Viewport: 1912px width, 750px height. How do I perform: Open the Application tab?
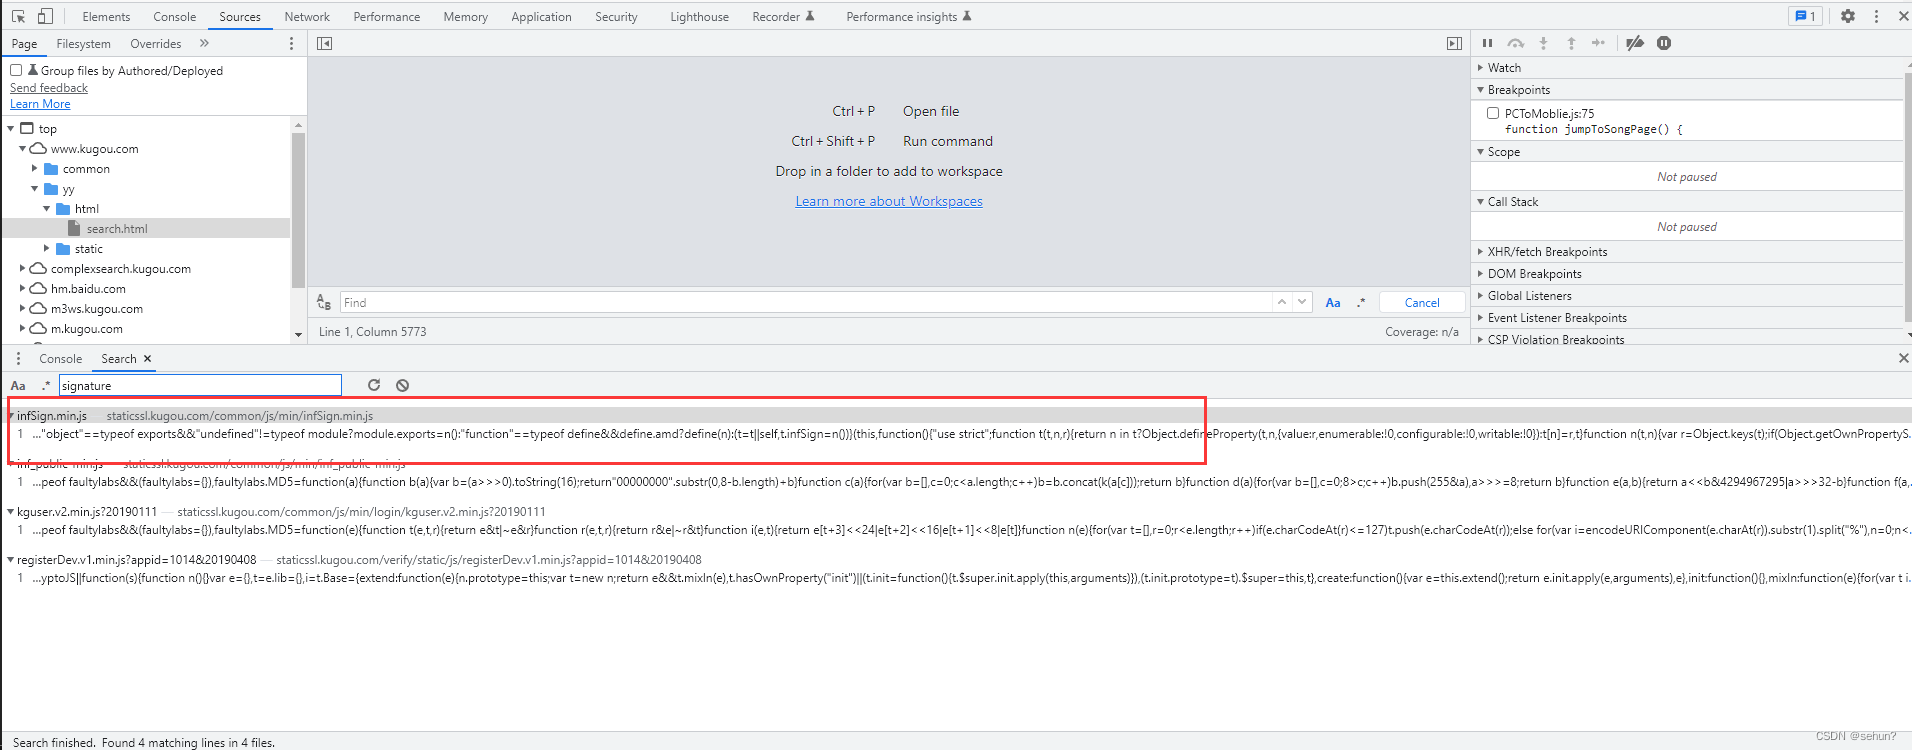pos(541,16)
